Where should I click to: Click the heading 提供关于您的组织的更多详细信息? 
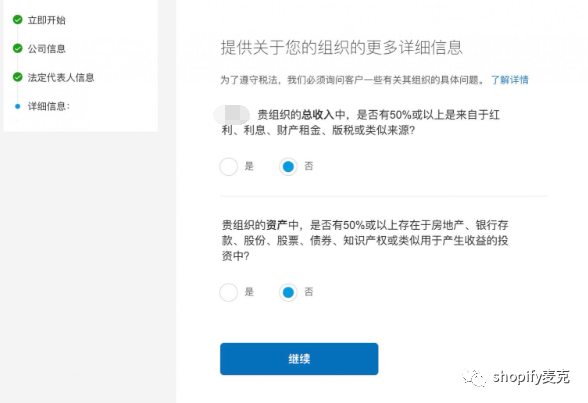(x=341, y=48)
